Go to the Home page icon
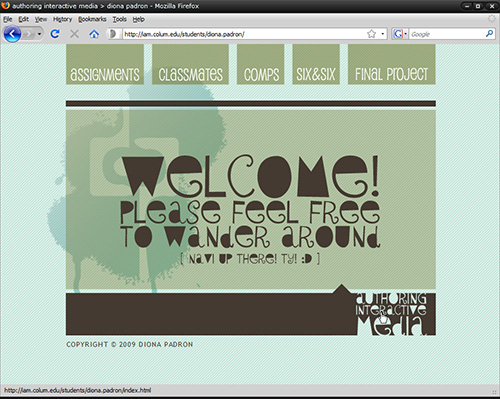 (94, 34)
